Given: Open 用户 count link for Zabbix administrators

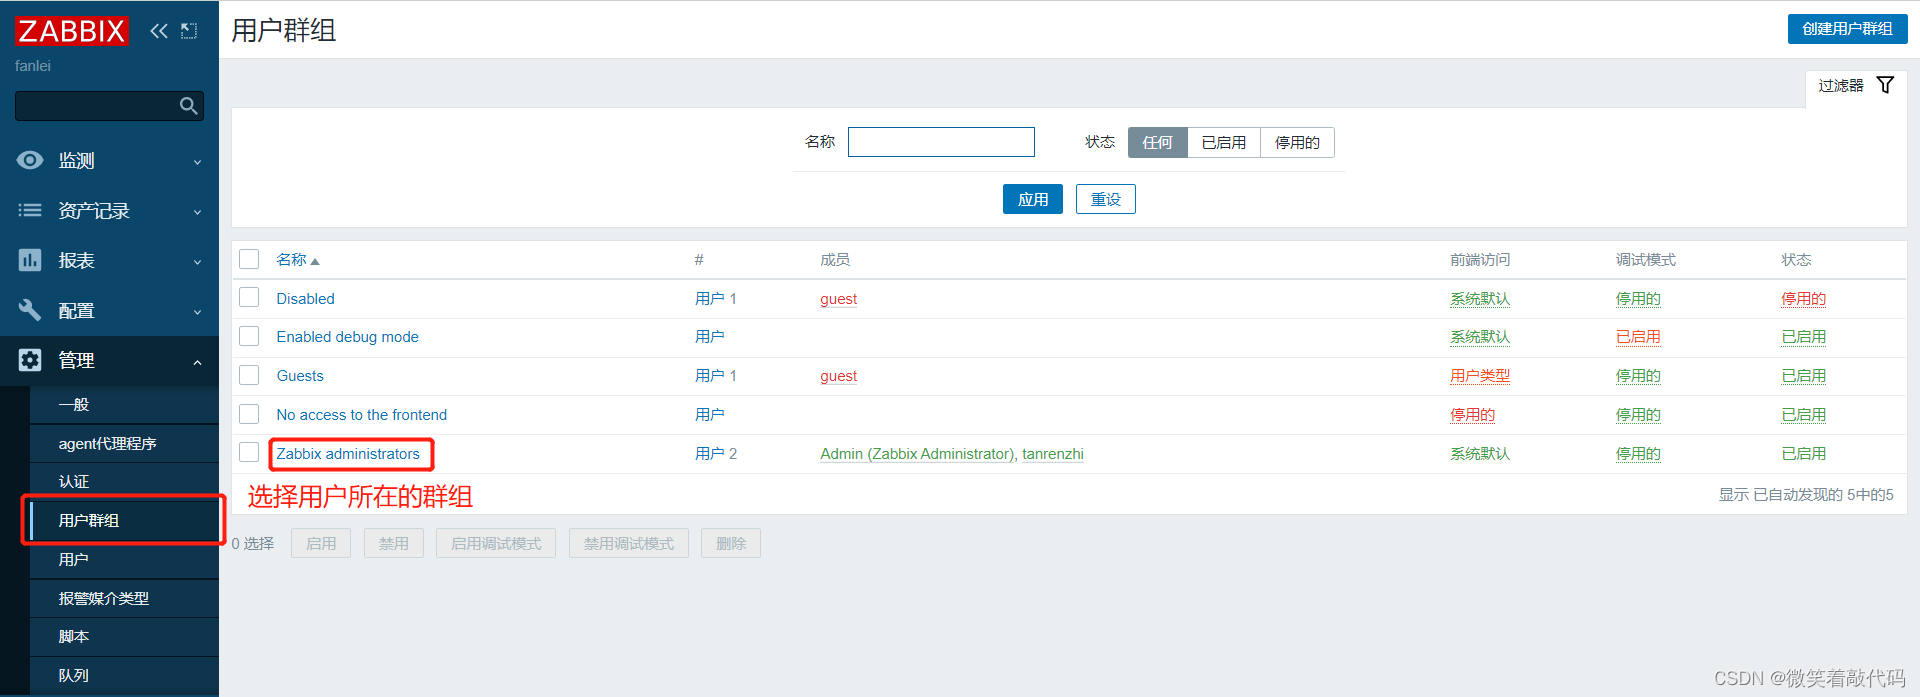Looking at the screenshot, I should point(710,454).
